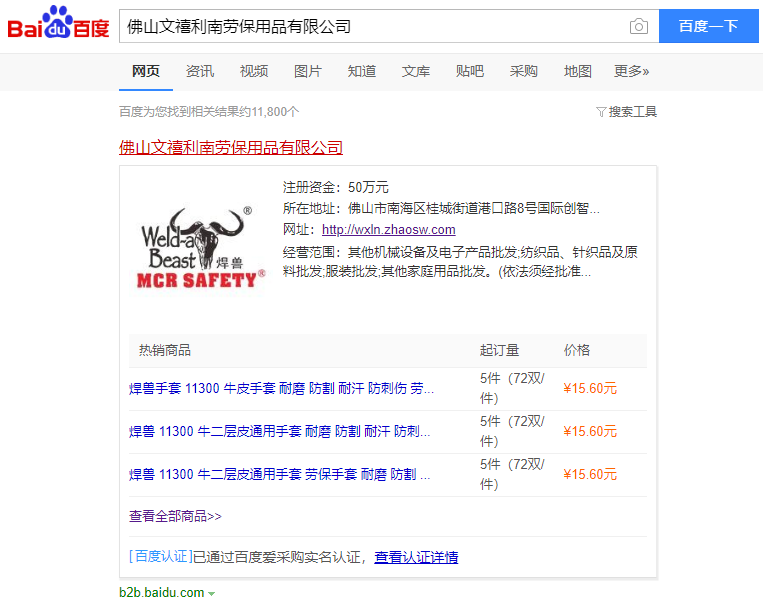This screenshot has height=614, width=763.
Task: Click the 起订量 column header
Action: (x=499, y=350)
